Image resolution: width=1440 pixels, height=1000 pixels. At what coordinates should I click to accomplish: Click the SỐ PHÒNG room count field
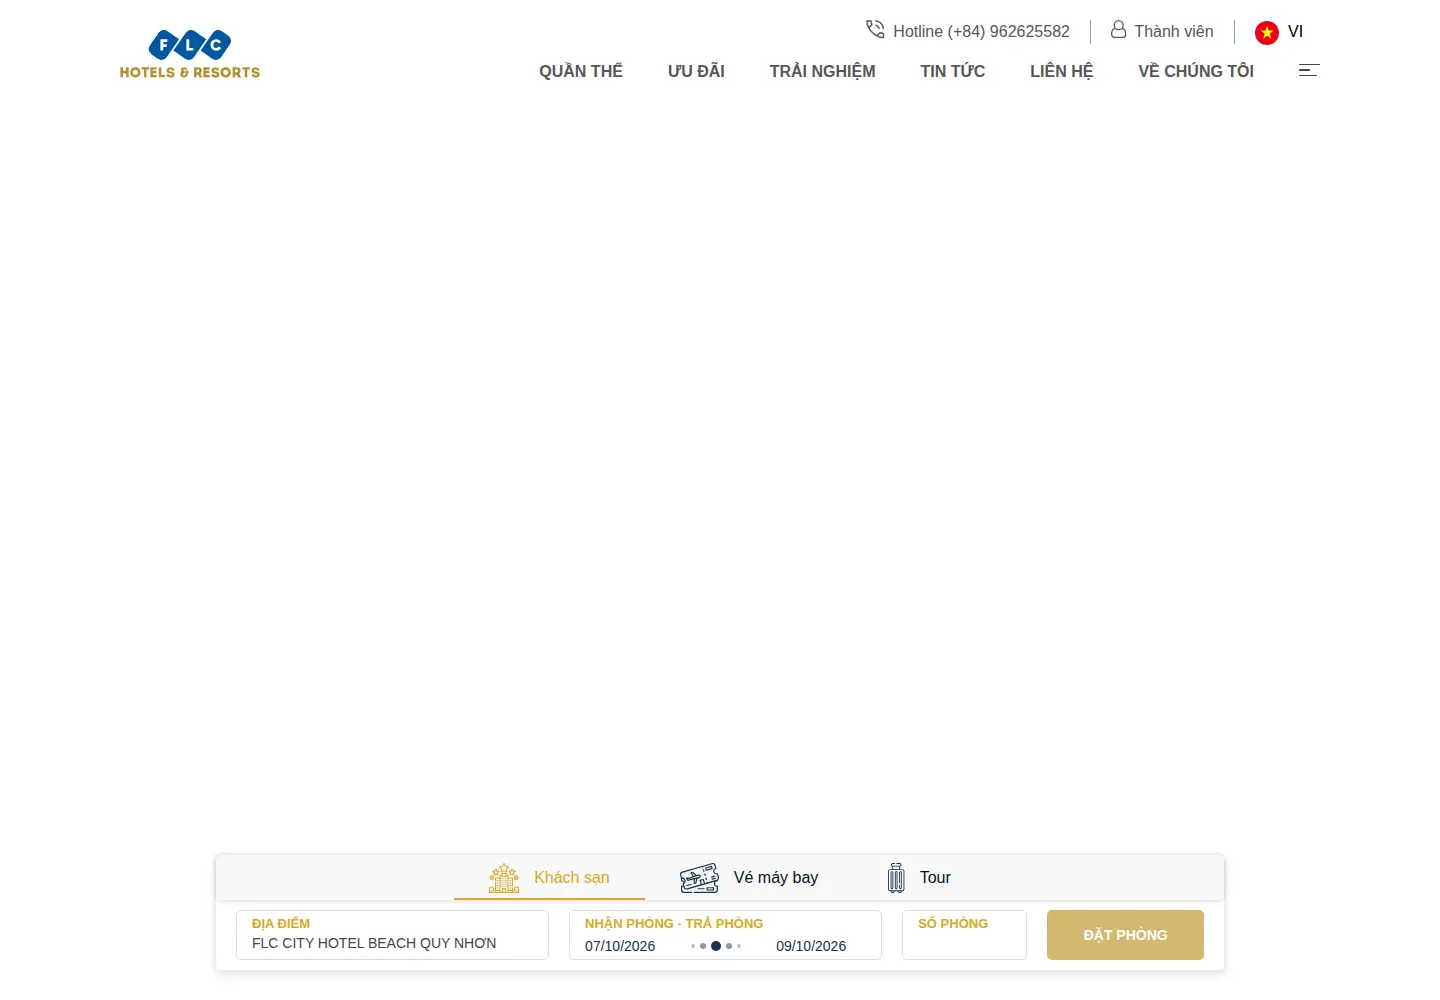click(x=964, y=935)
